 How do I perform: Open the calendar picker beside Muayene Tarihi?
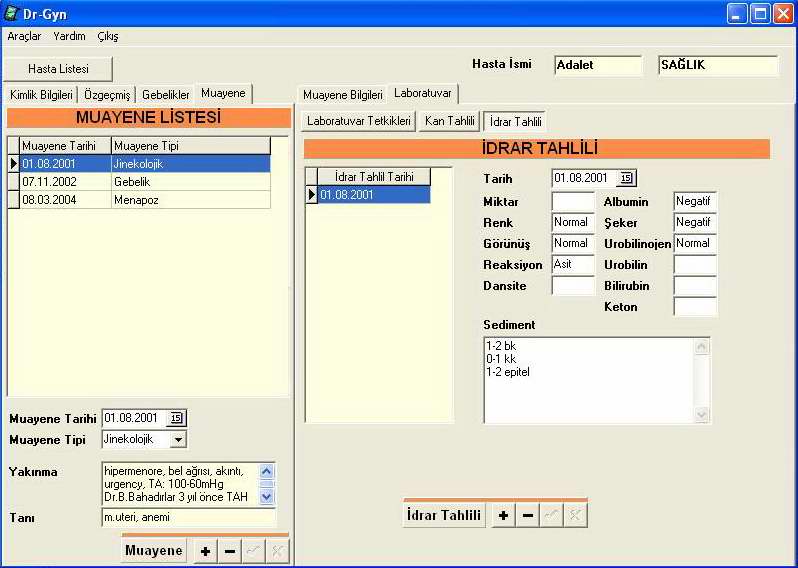[177, 418]
